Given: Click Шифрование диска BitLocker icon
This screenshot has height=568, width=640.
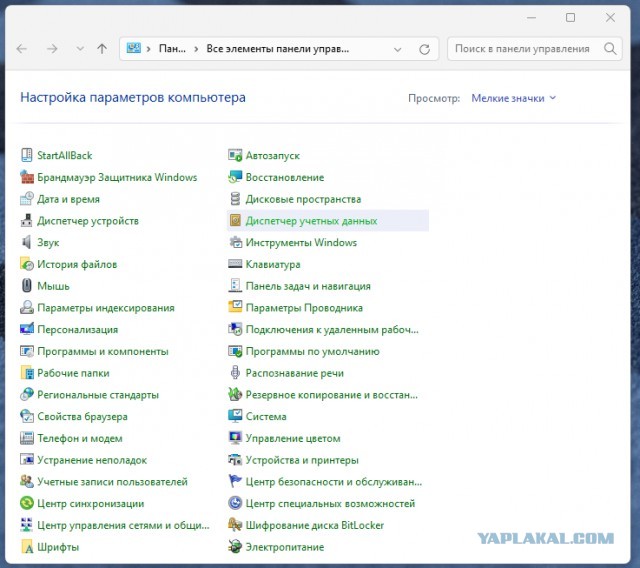Looking at the screenshot, I should coord(235,525).
